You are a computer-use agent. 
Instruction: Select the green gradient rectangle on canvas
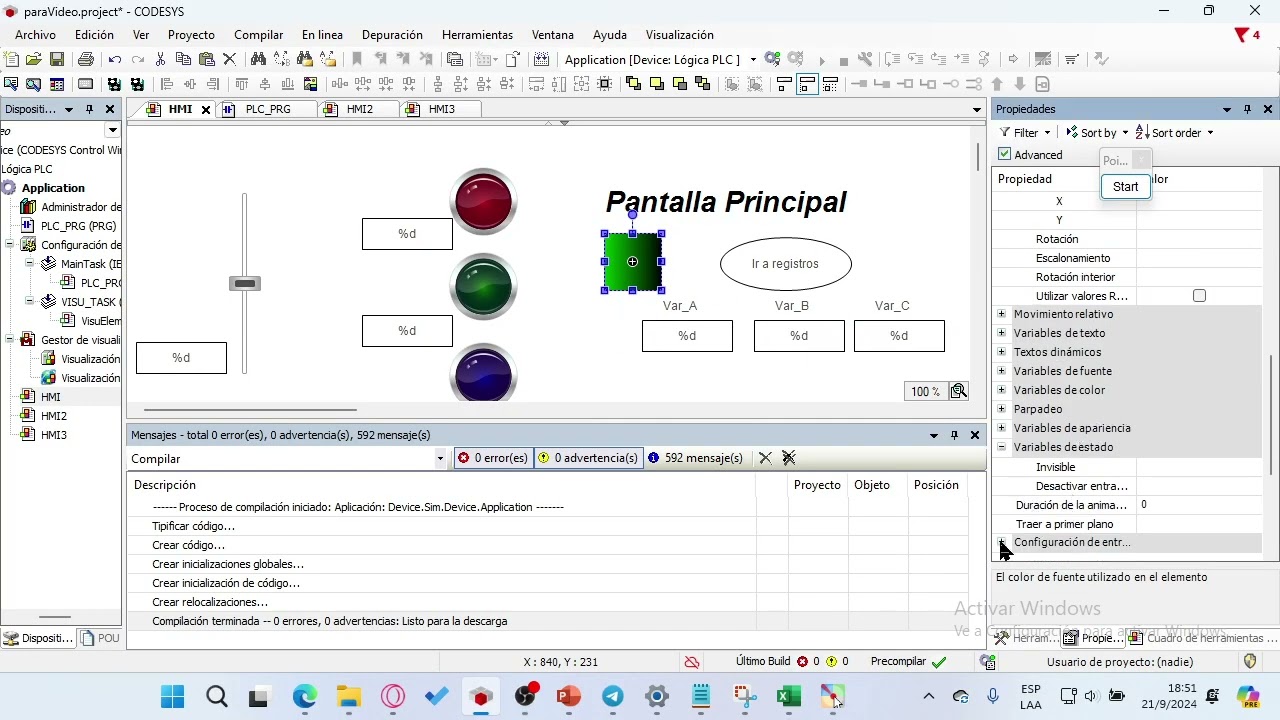[633, 262]
